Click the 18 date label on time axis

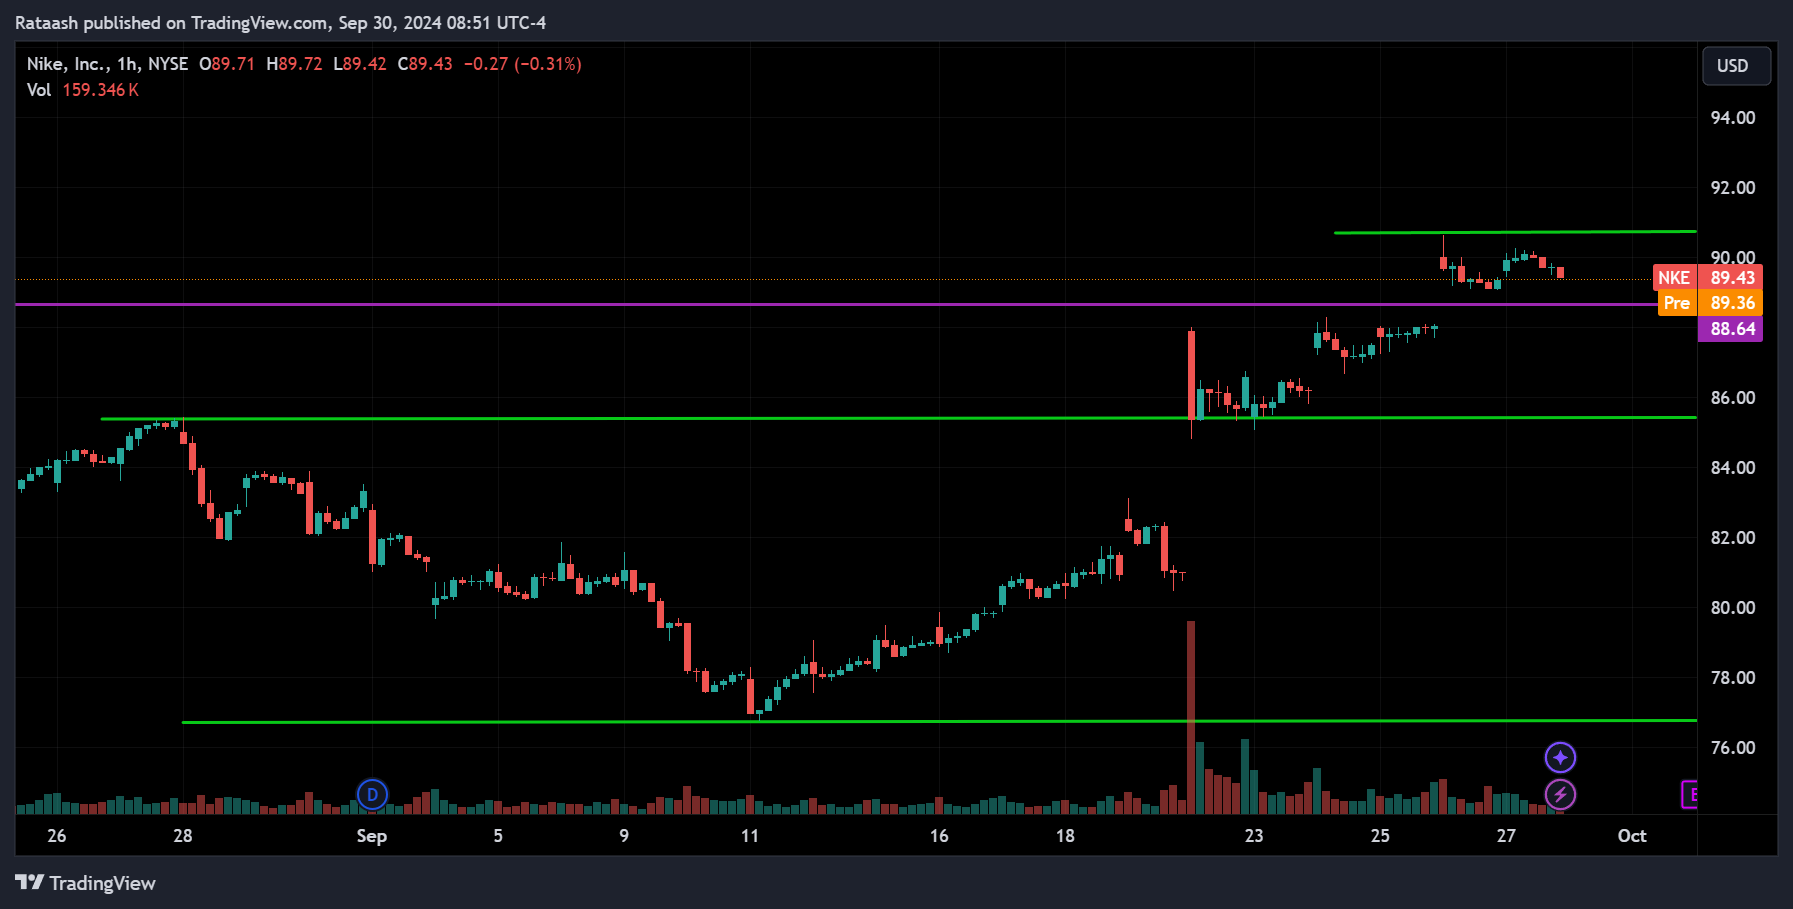point(1065,836)
